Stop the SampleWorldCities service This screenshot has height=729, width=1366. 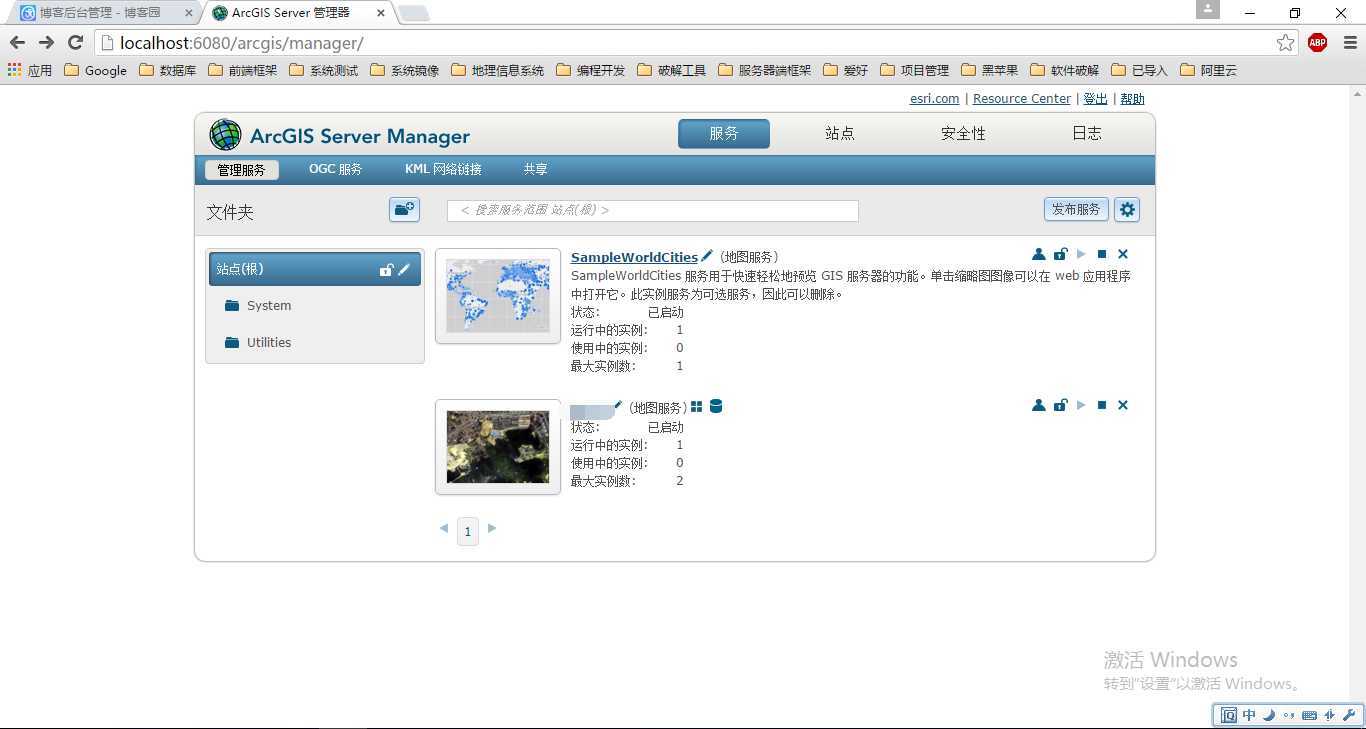pos(1102,254)
